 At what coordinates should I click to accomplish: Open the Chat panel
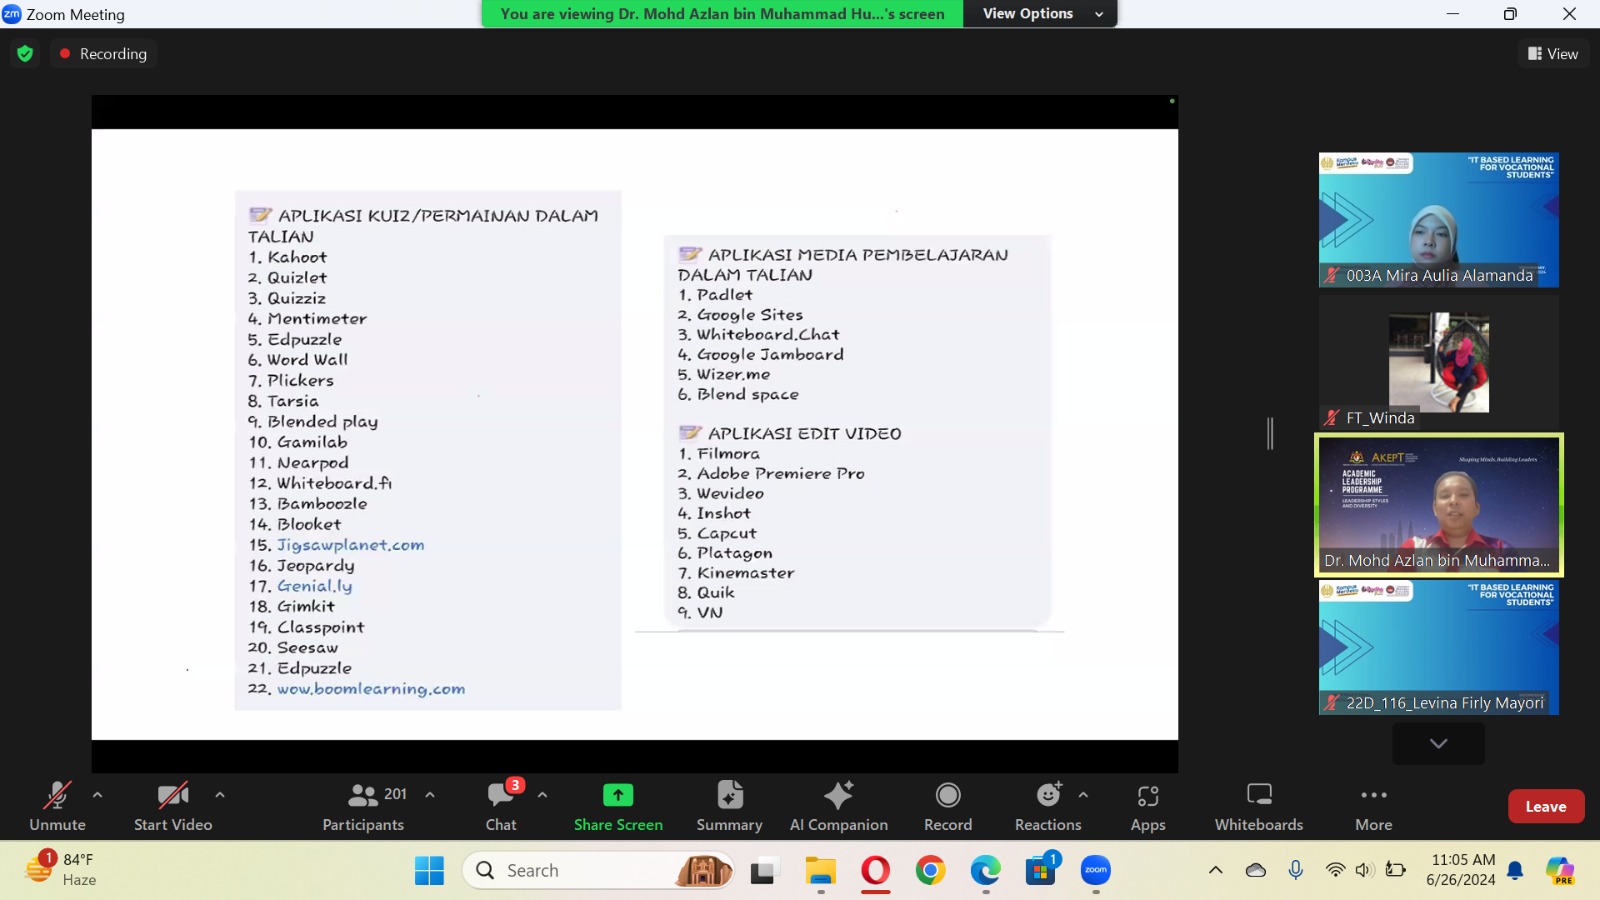pos(501,806)
